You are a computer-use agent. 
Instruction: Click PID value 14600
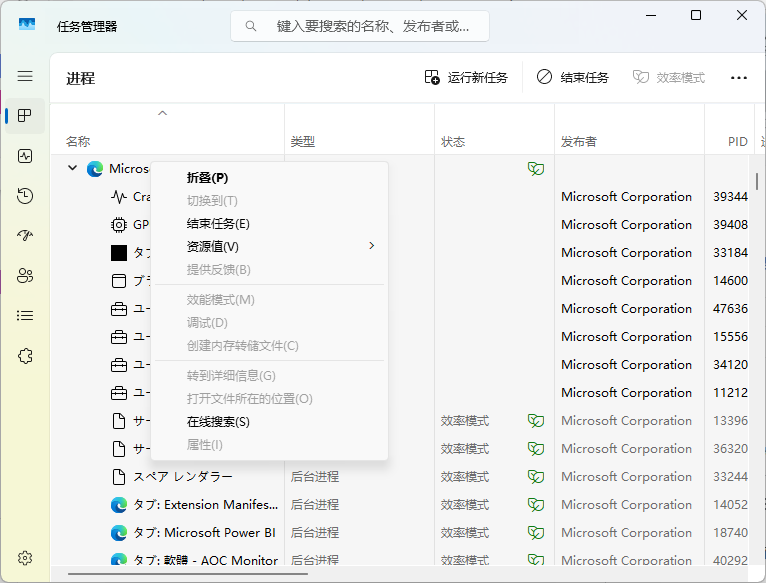730,281
